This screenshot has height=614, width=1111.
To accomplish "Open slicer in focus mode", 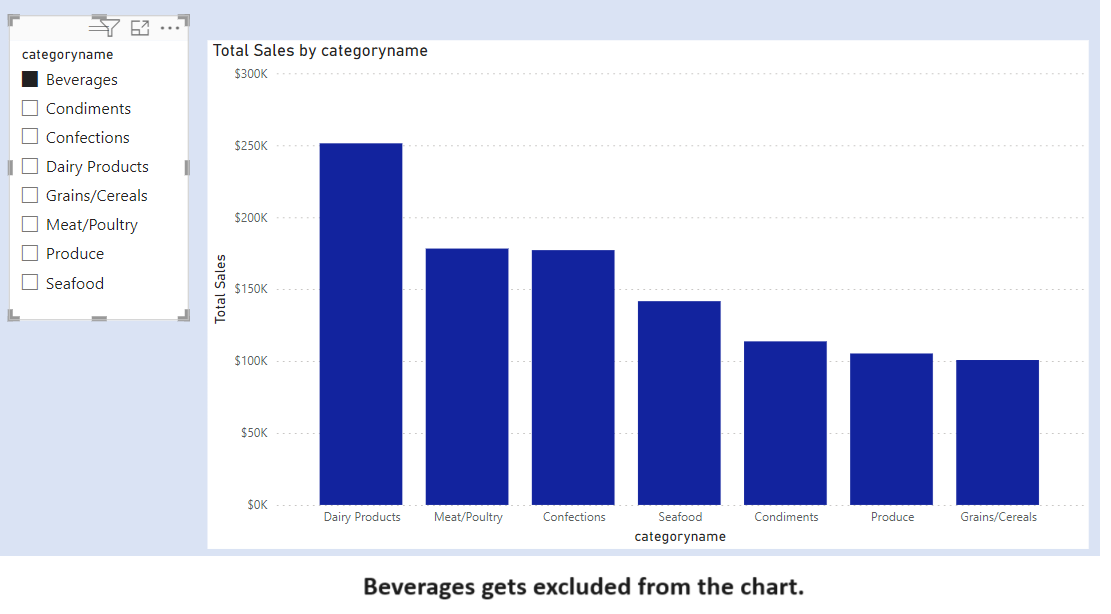I will point(140,28).
